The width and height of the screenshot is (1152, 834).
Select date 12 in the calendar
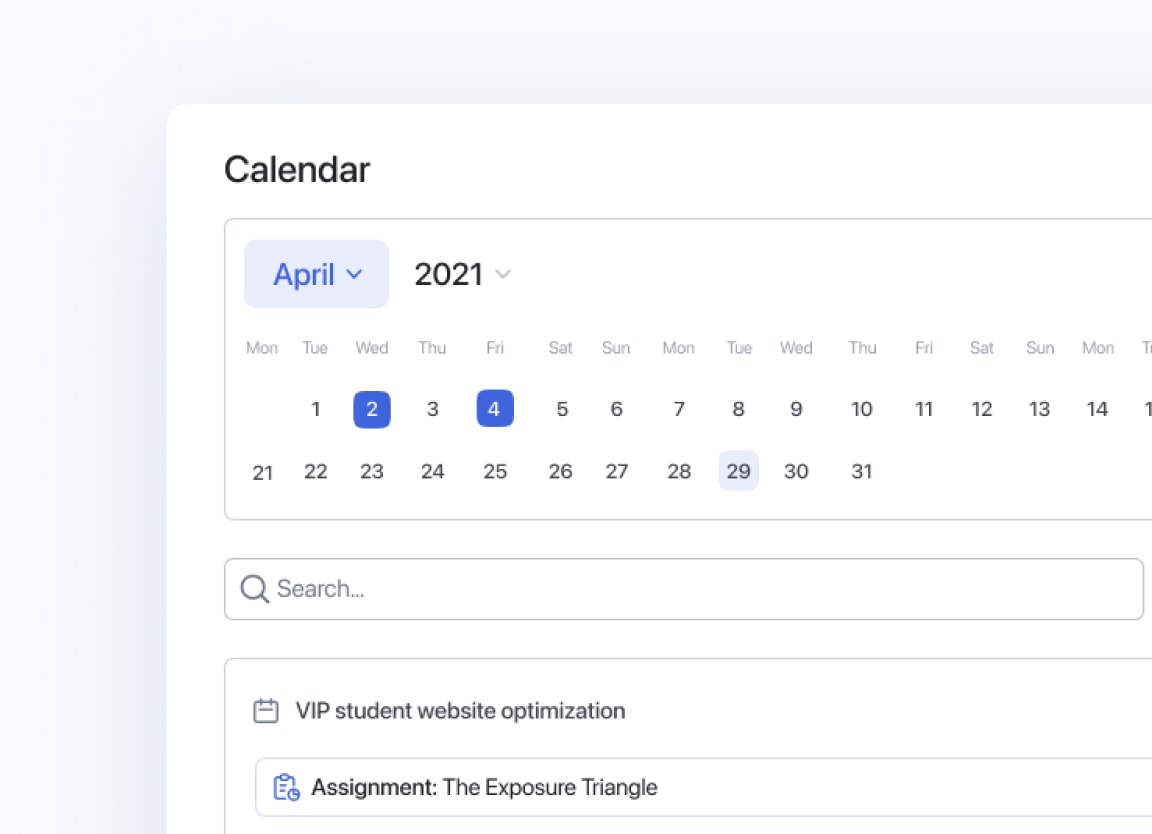click(x=982, y=409)
